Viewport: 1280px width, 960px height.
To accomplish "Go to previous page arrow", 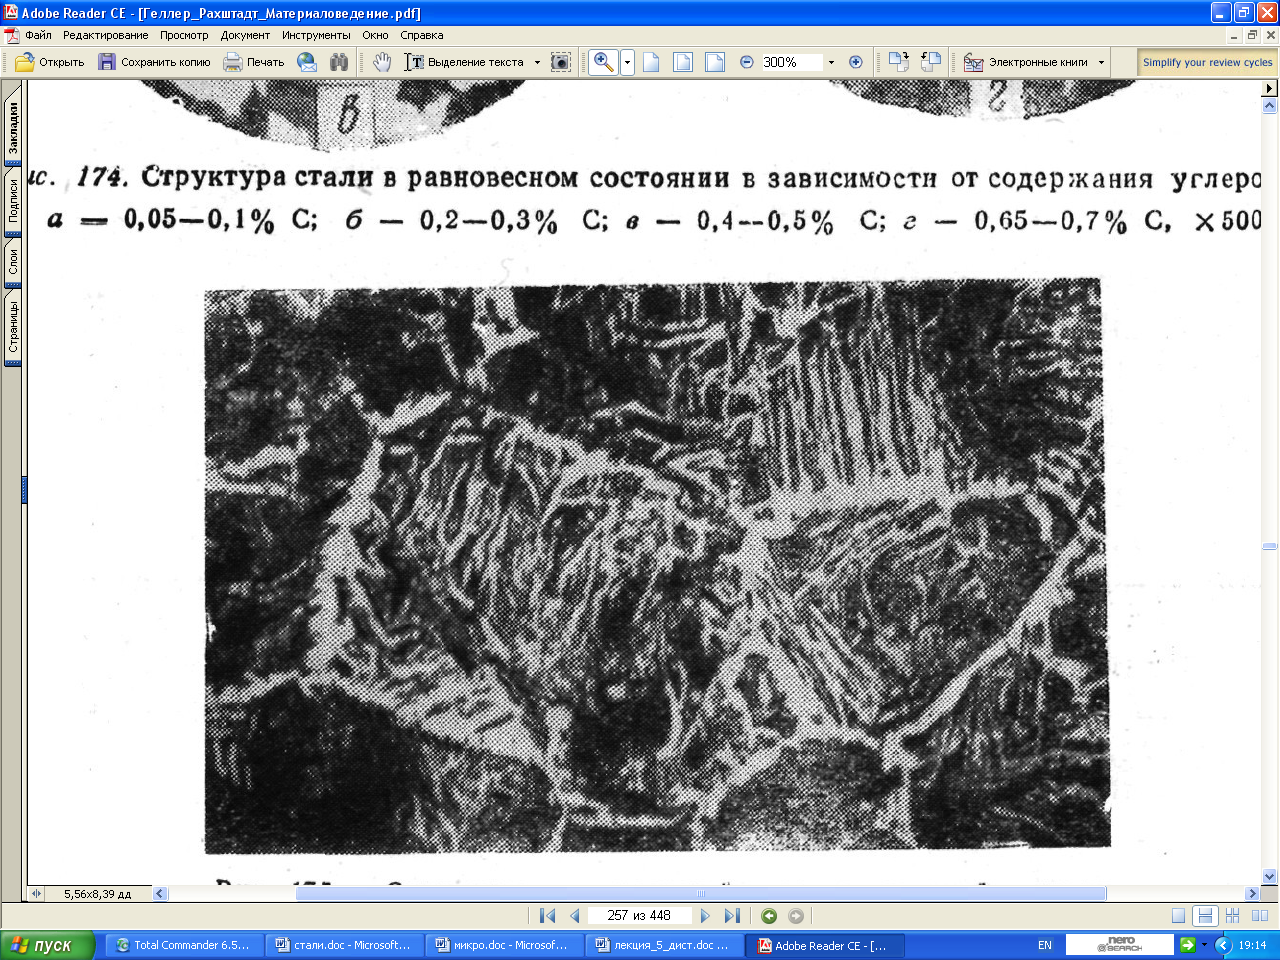I will click(x=574, y=915).
